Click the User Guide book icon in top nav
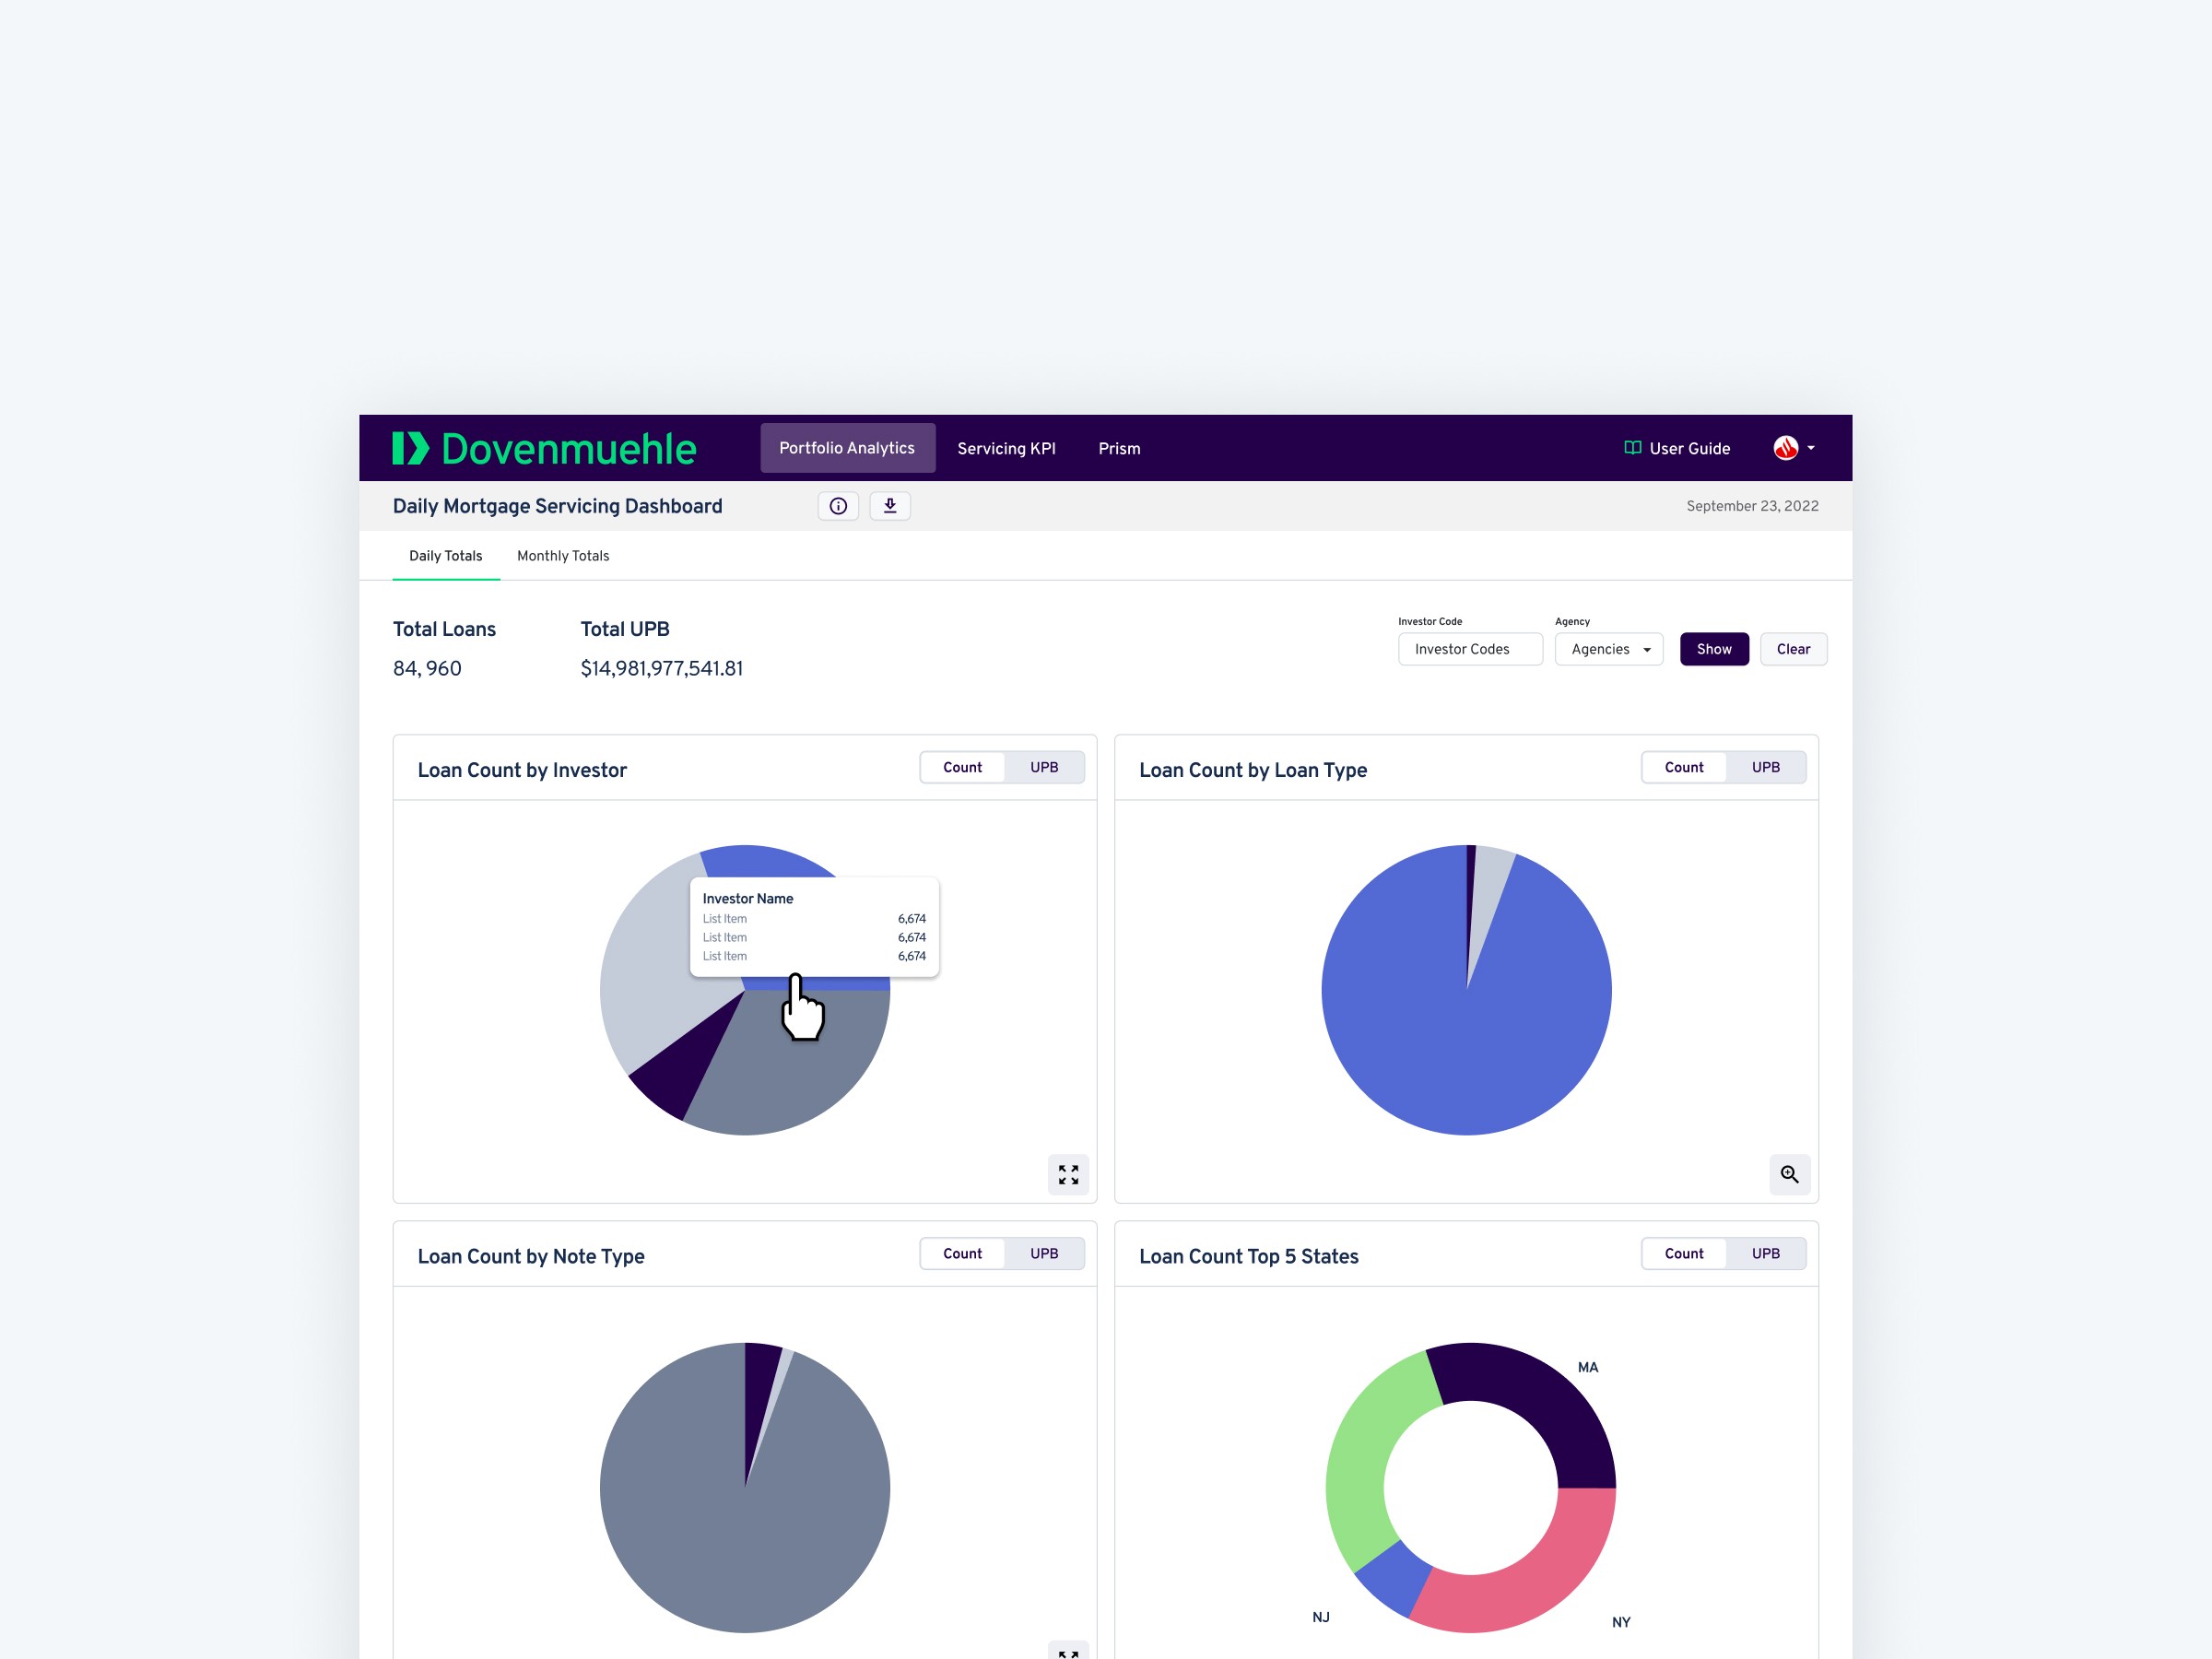The height and width of the screenshot is (1659, 2212). point(1630,448)
